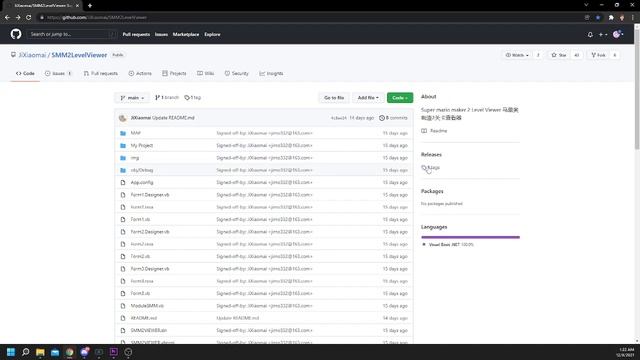Open the plus create-new menu

[x=603, y=35]
